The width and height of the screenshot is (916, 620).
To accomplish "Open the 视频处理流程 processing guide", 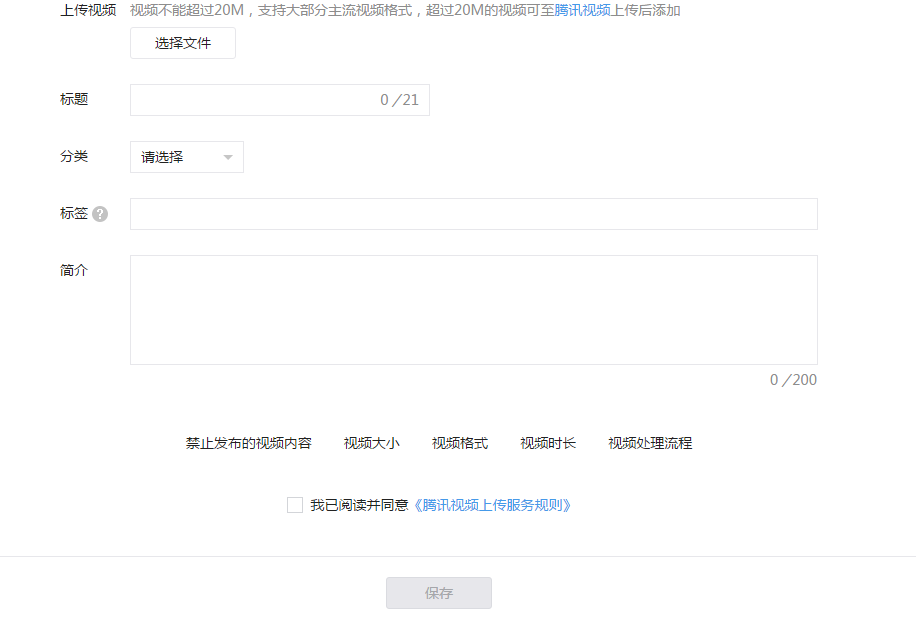I will 649,443.
